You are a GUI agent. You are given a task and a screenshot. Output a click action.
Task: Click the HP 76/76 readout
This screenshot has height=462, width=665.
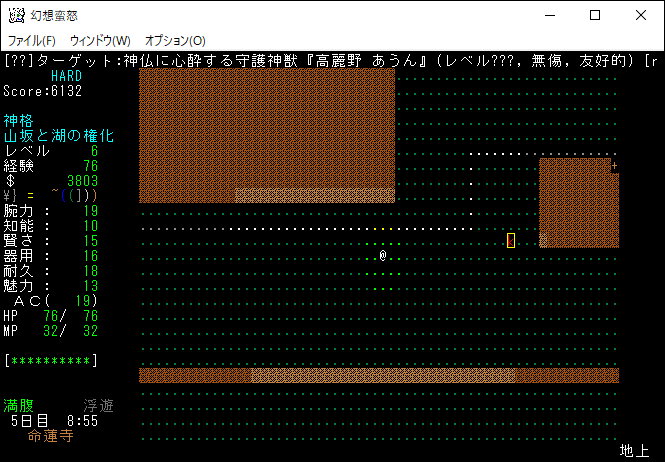50,316
